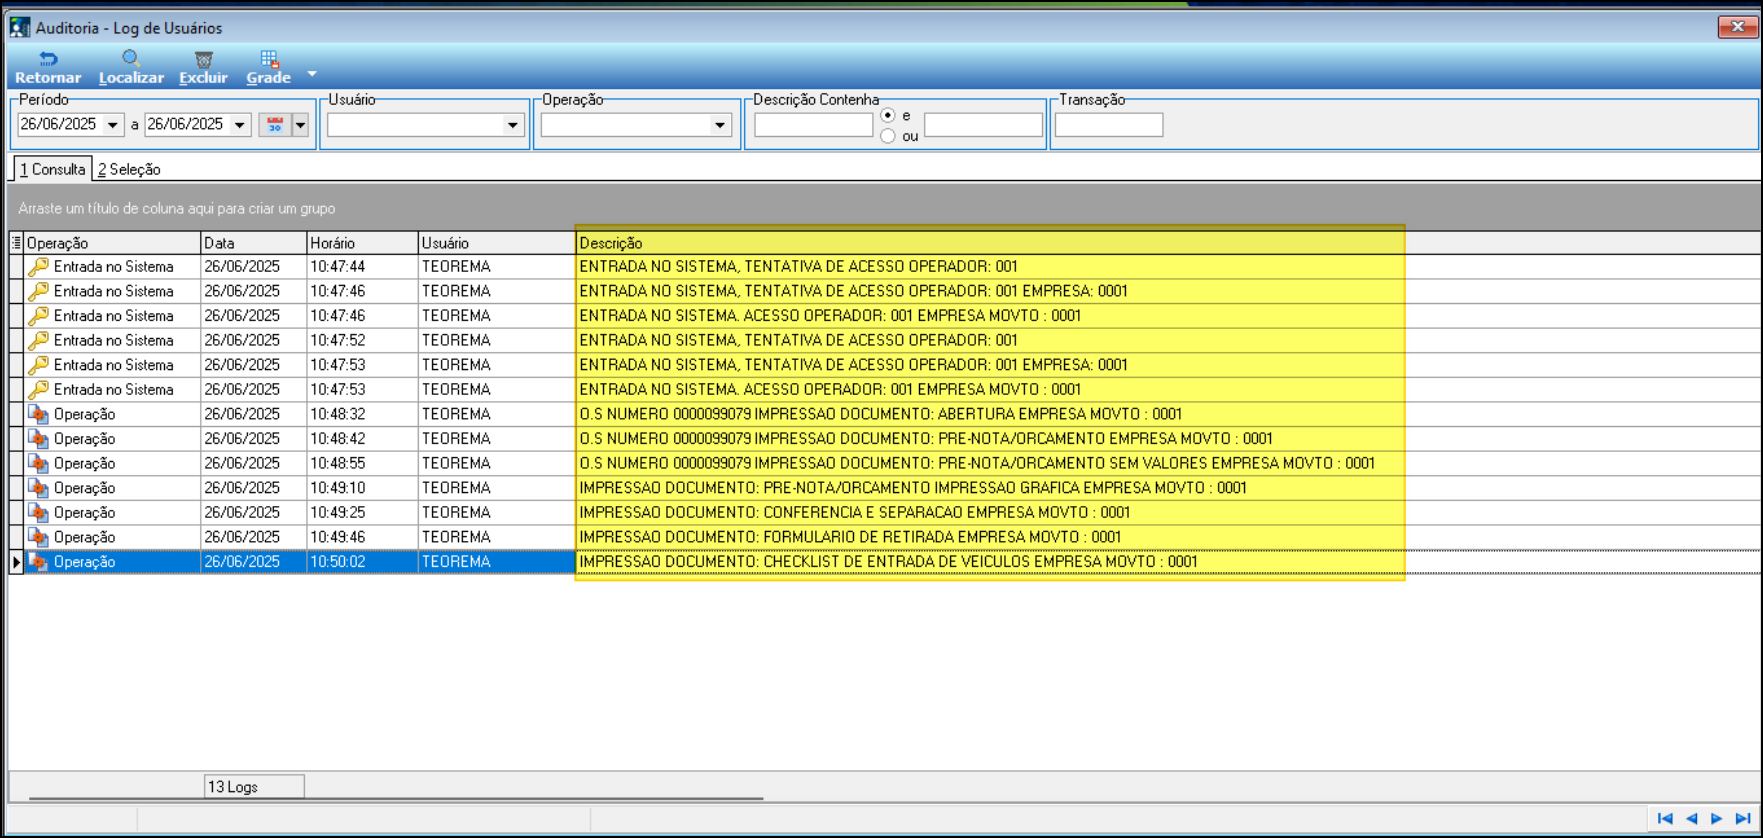Sort by the Horário column header

362,243
